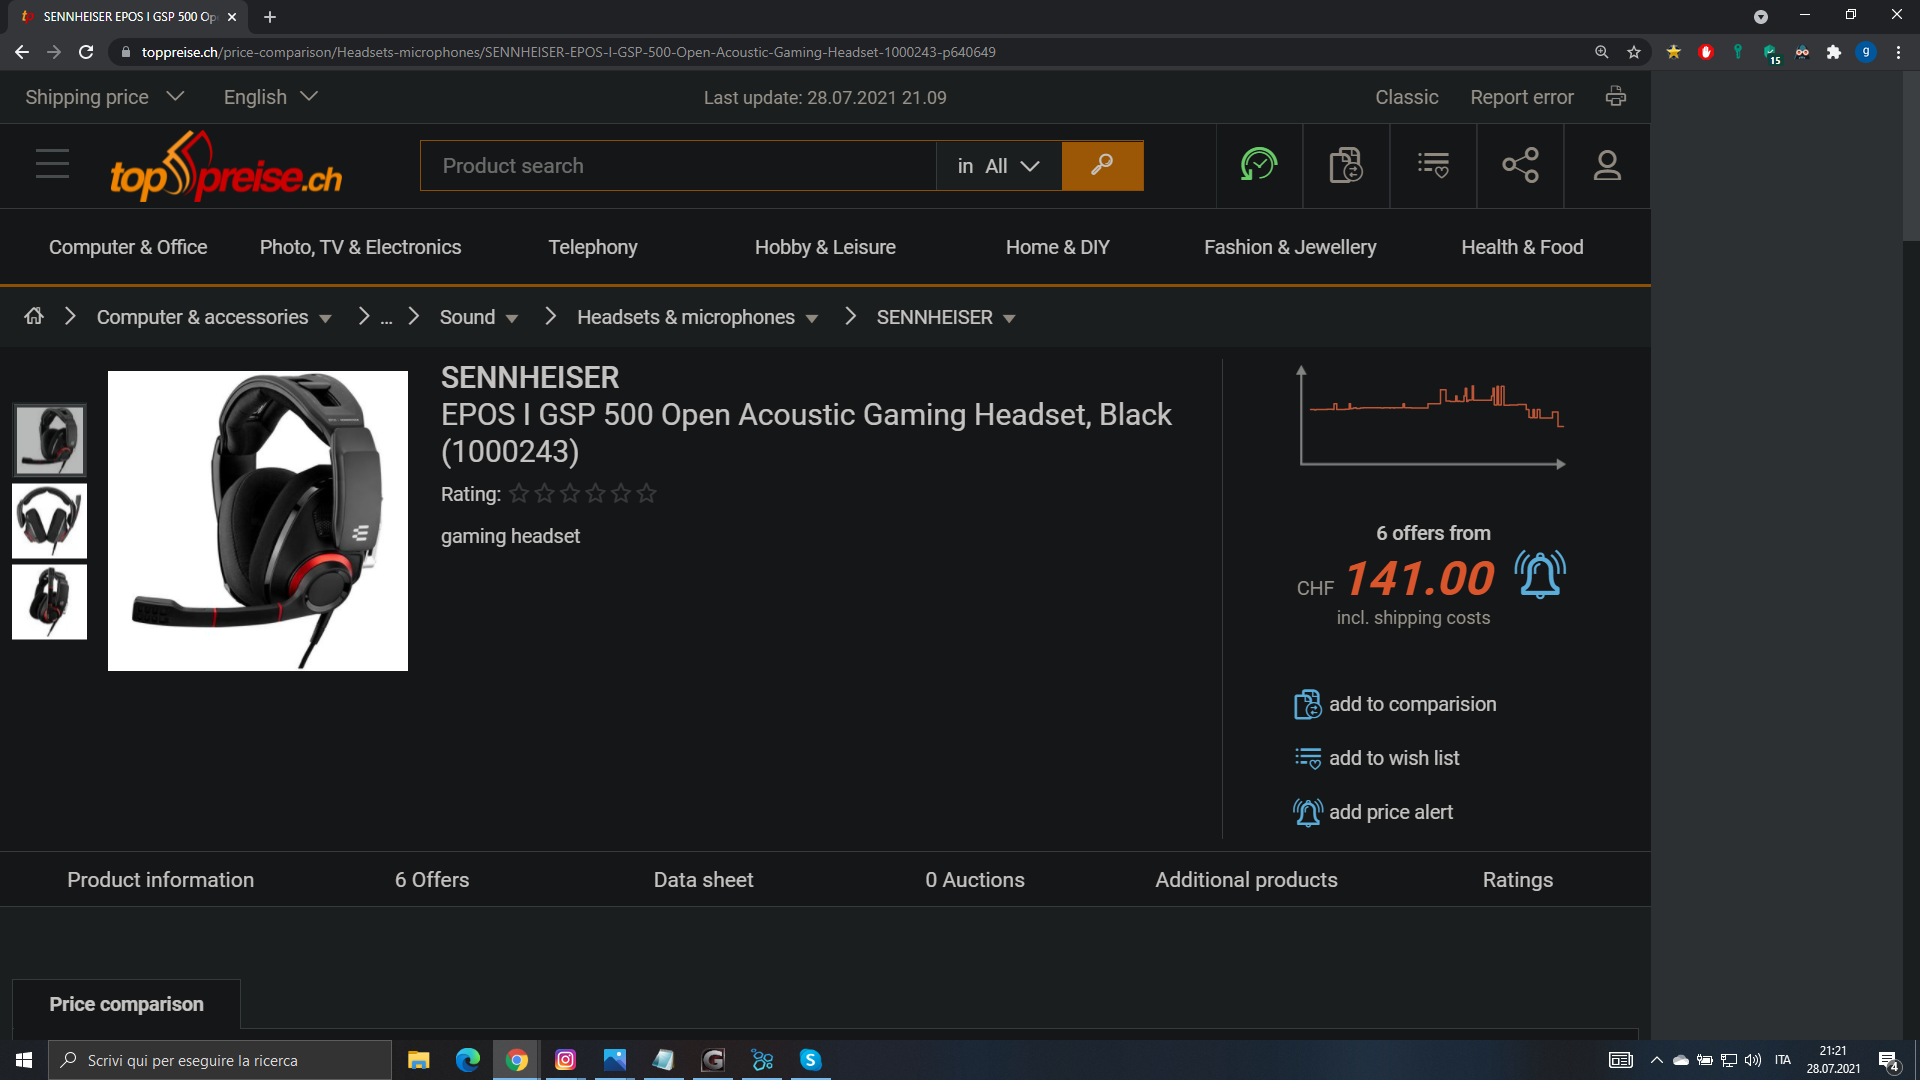Show hidden system tray icons arrow
Screen dimensions: 1920x1080
click(1657, 1060)
